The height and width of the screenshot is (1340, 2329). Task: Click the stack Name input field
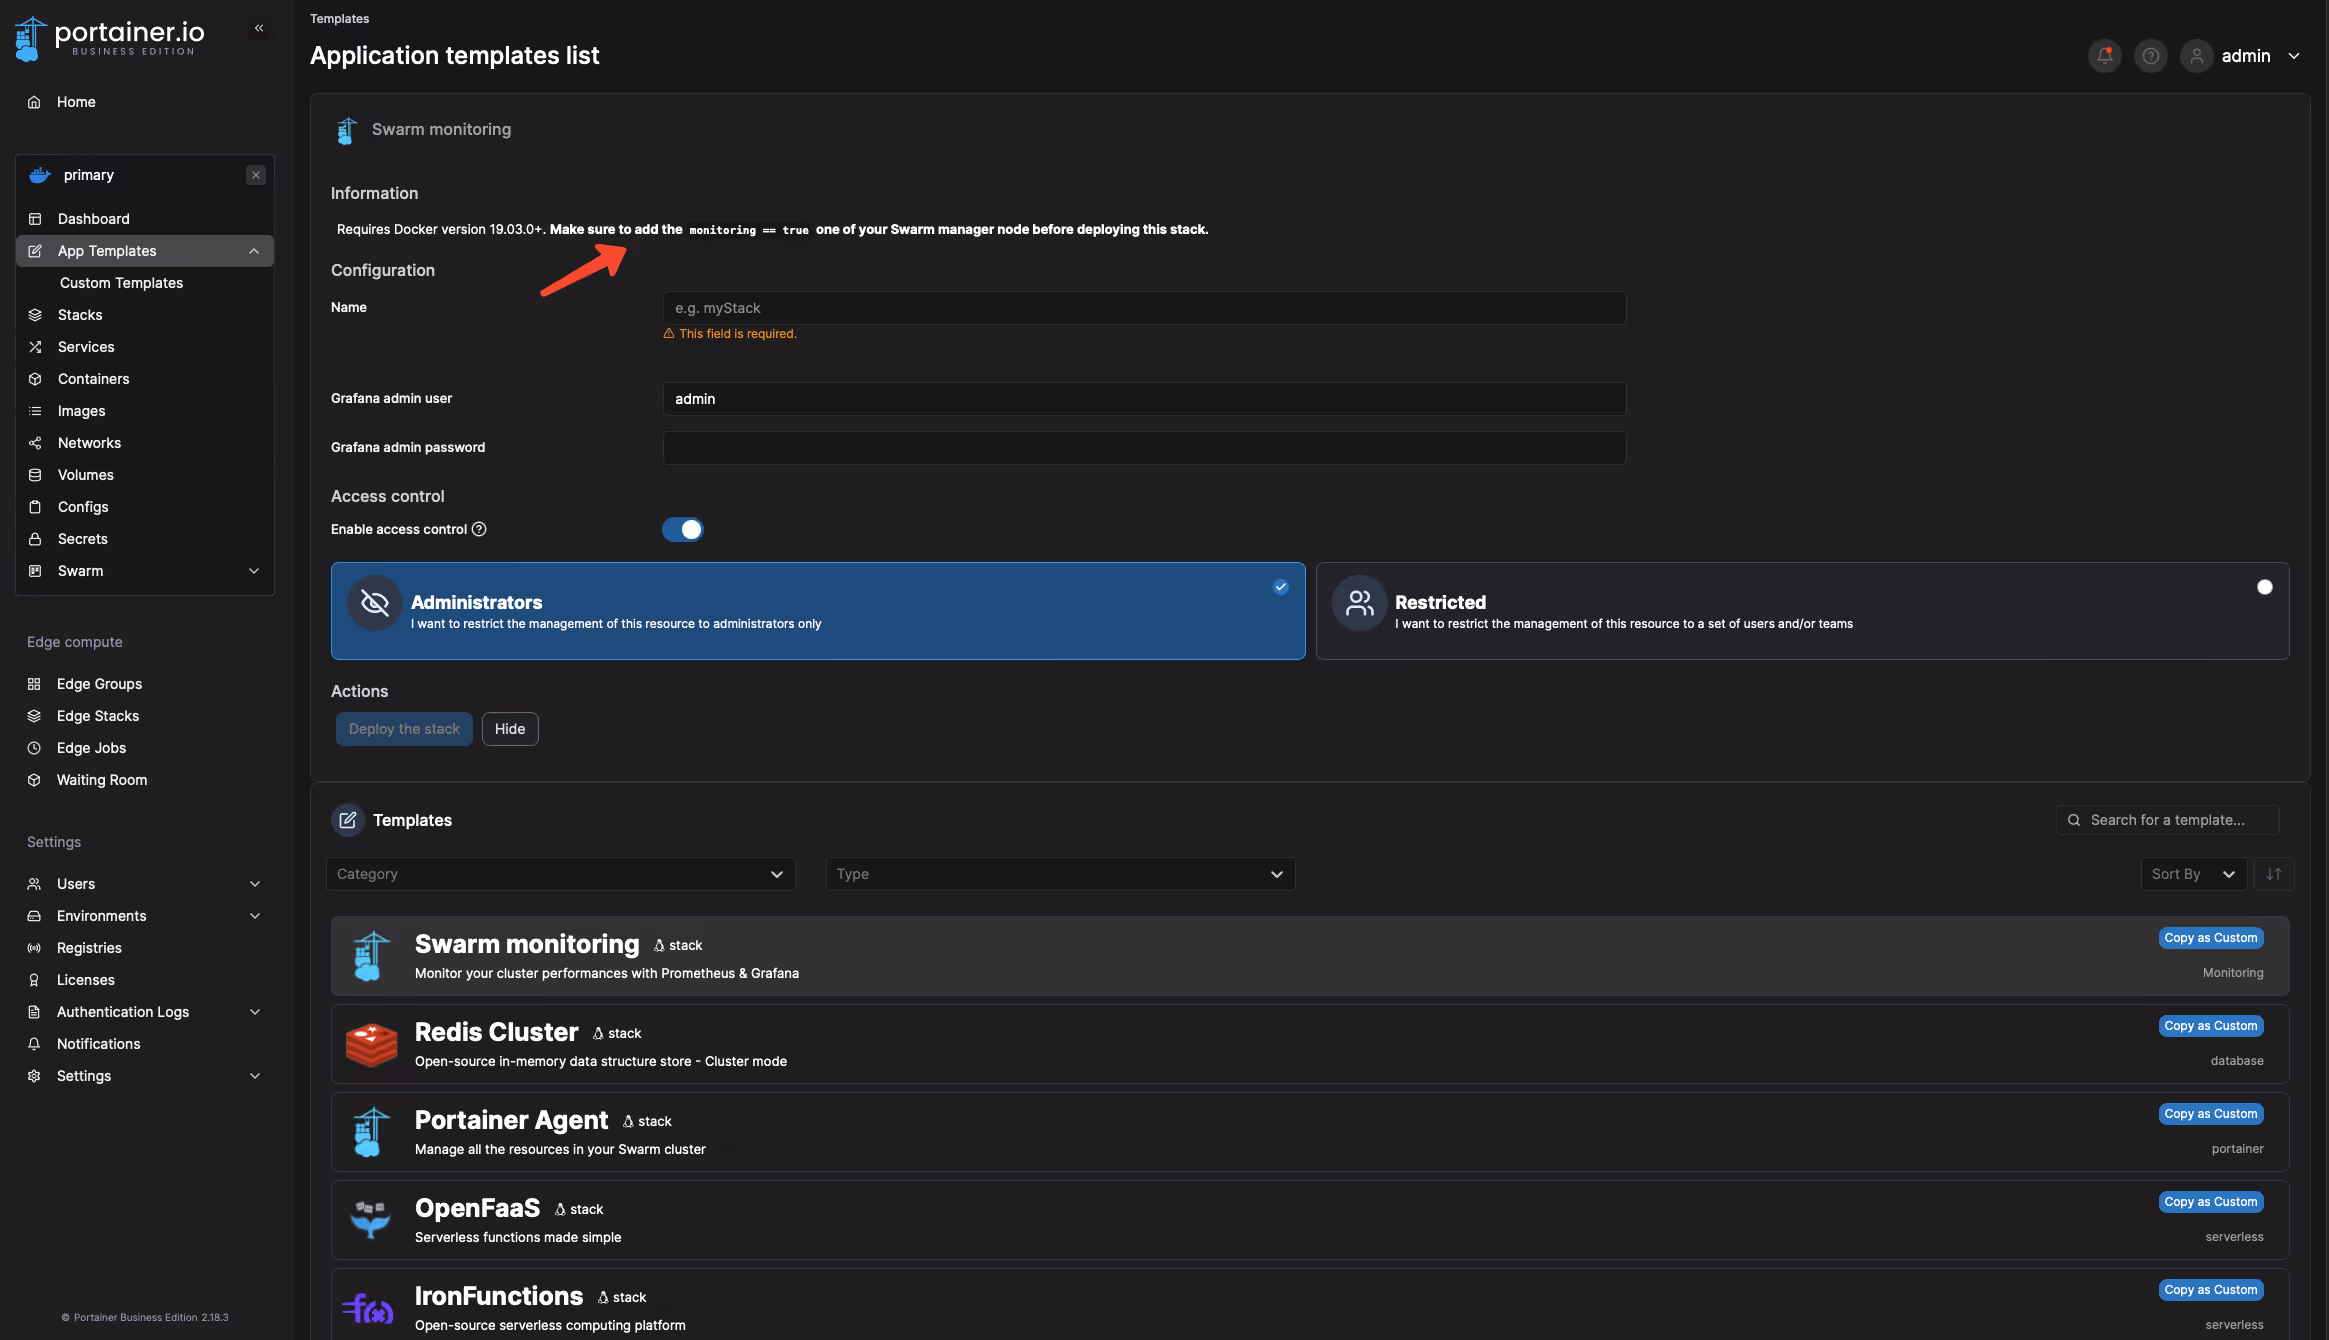(x=1144, y=308)
